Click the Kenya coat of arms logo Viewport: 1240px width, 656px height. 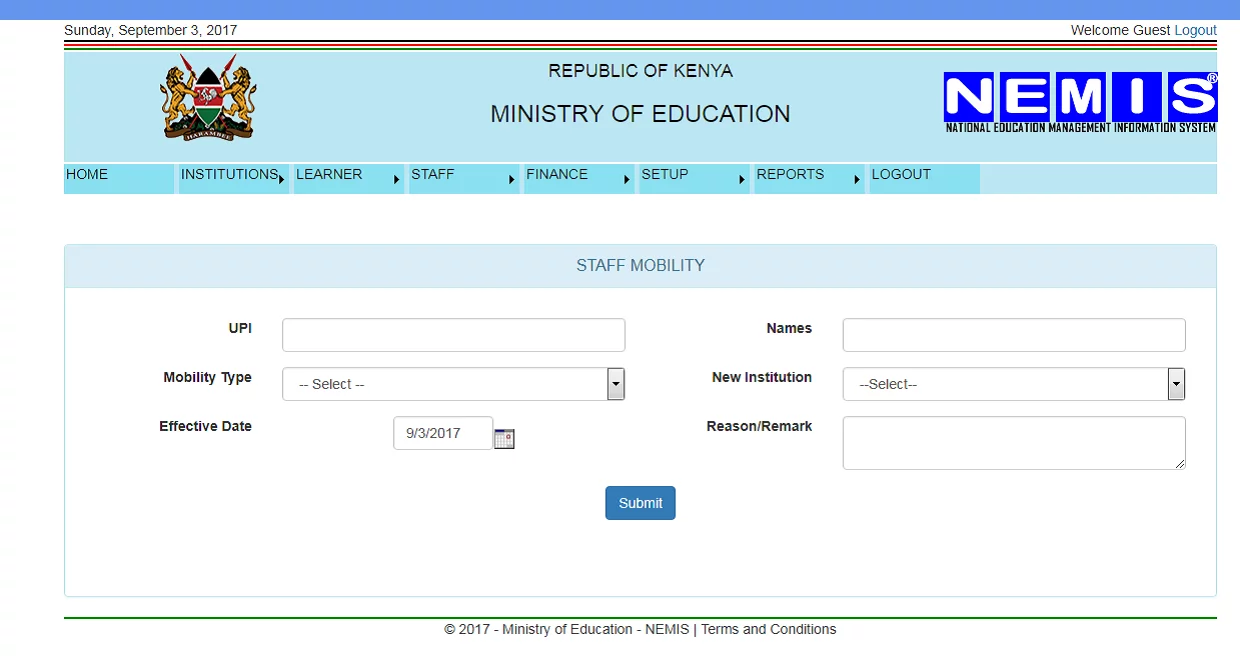(x=208, y=97)
